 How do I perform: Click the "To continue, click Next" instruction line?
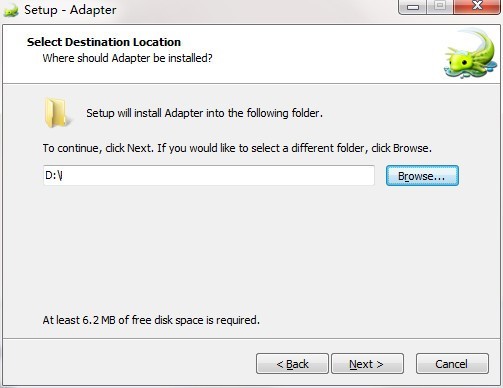[237, 148]
